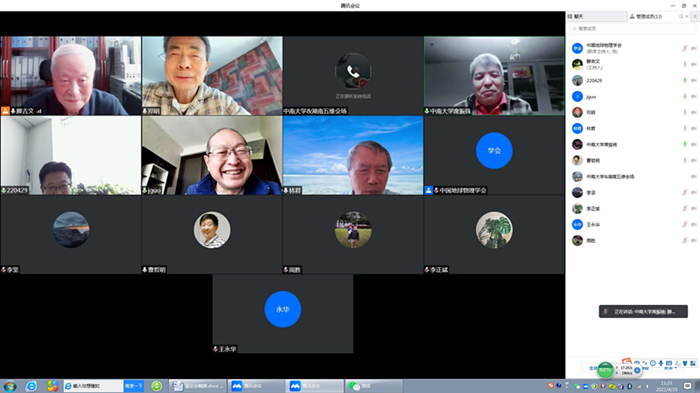Open Internet Explorer from the taskbar
The height and width of the screenshot is (393, 700).
coord(31,386)
